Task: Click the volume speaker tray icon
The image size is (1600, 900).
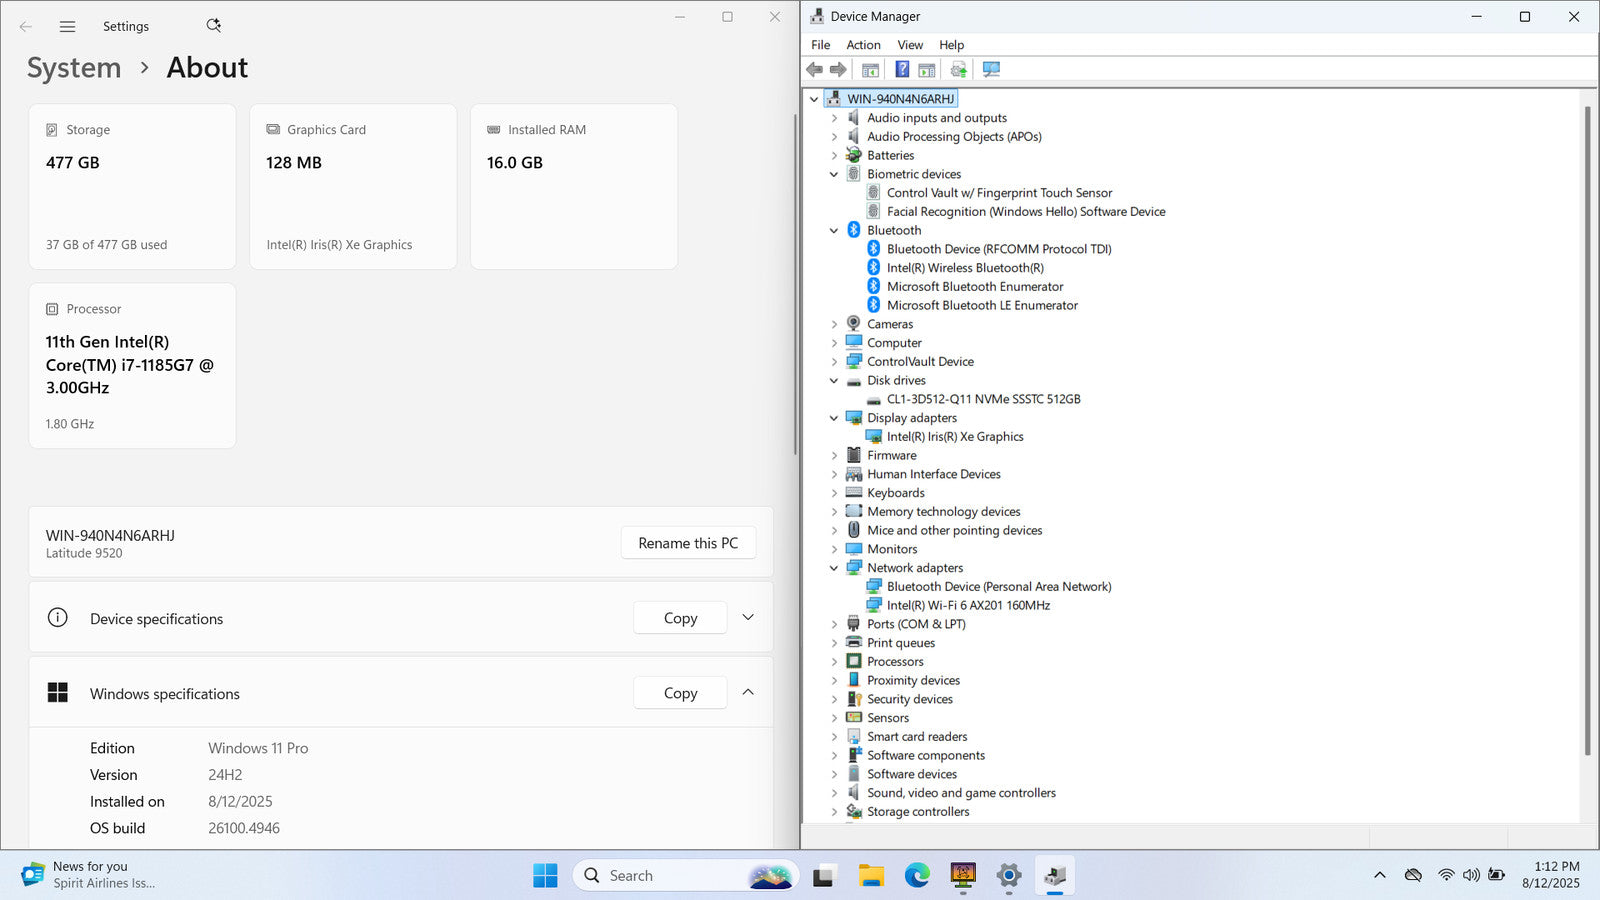Action: 1471,875
